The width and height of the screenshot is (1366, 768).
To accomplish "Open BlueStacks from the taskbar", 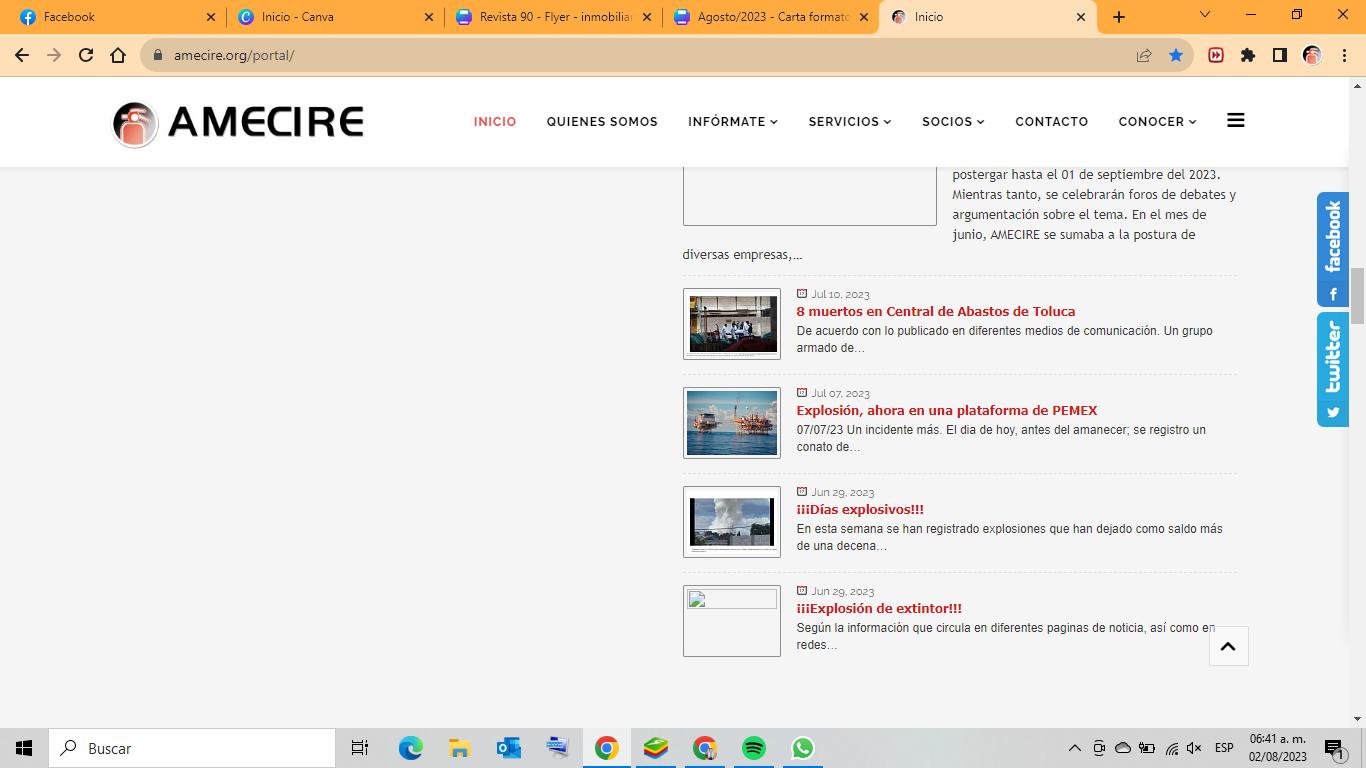I will [656, 748].
